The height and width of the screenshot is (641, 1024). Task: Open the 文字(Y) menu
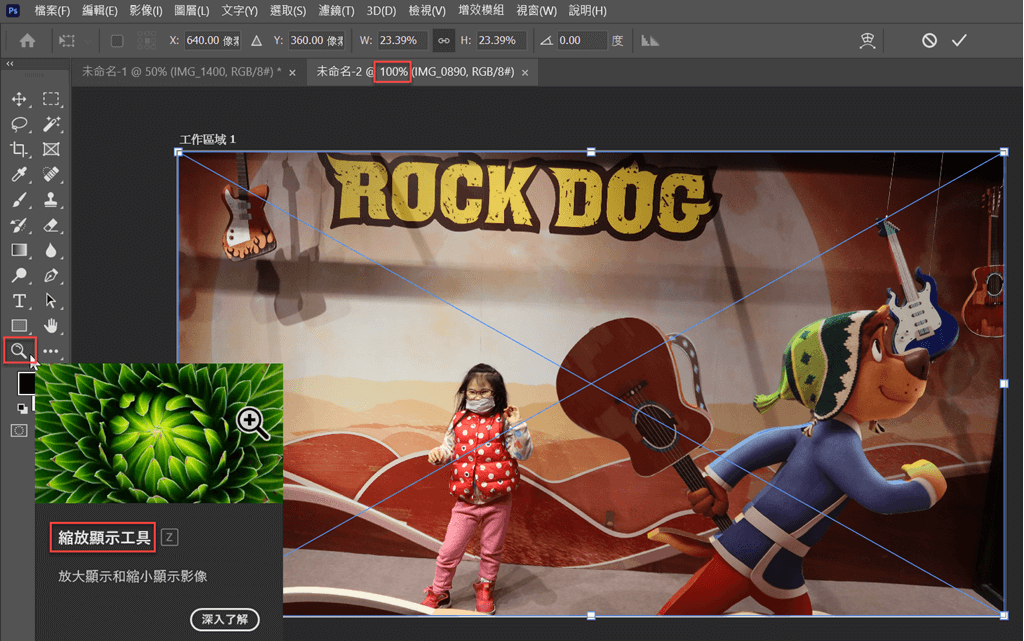[239, 10]
